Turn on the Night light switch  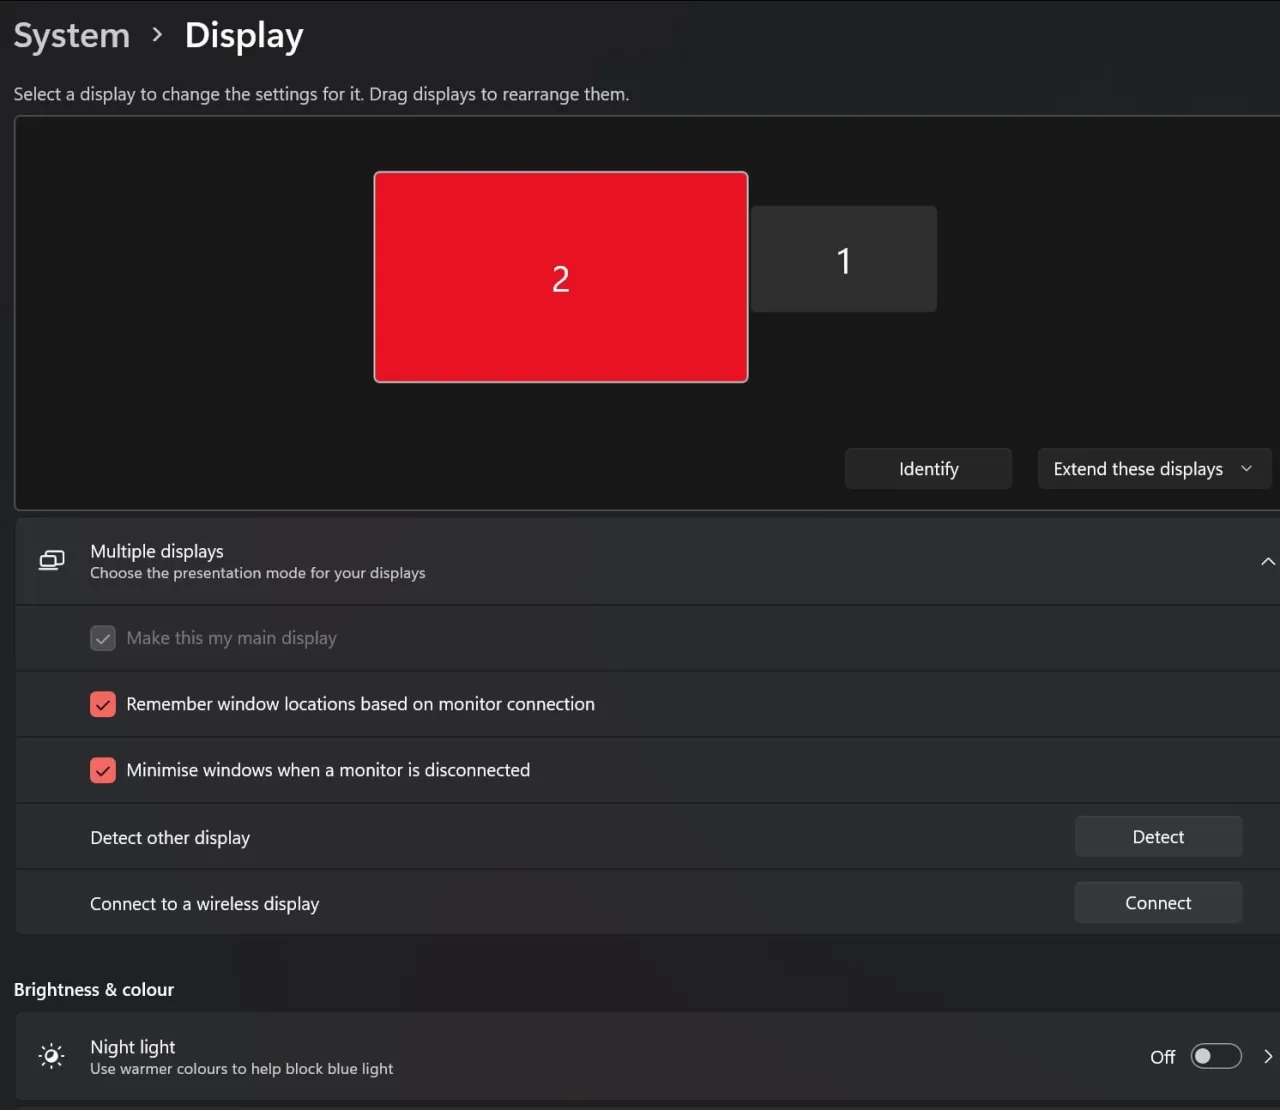(1215, 1056)
